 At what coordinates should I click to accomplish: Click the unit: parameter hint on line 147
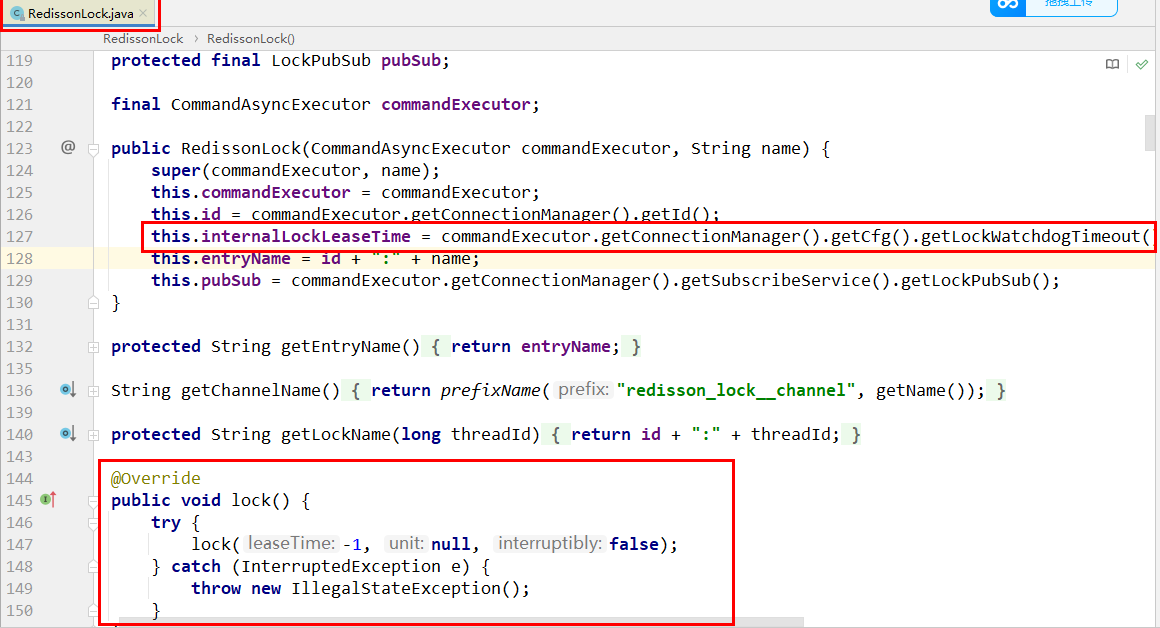pos(405,544)
